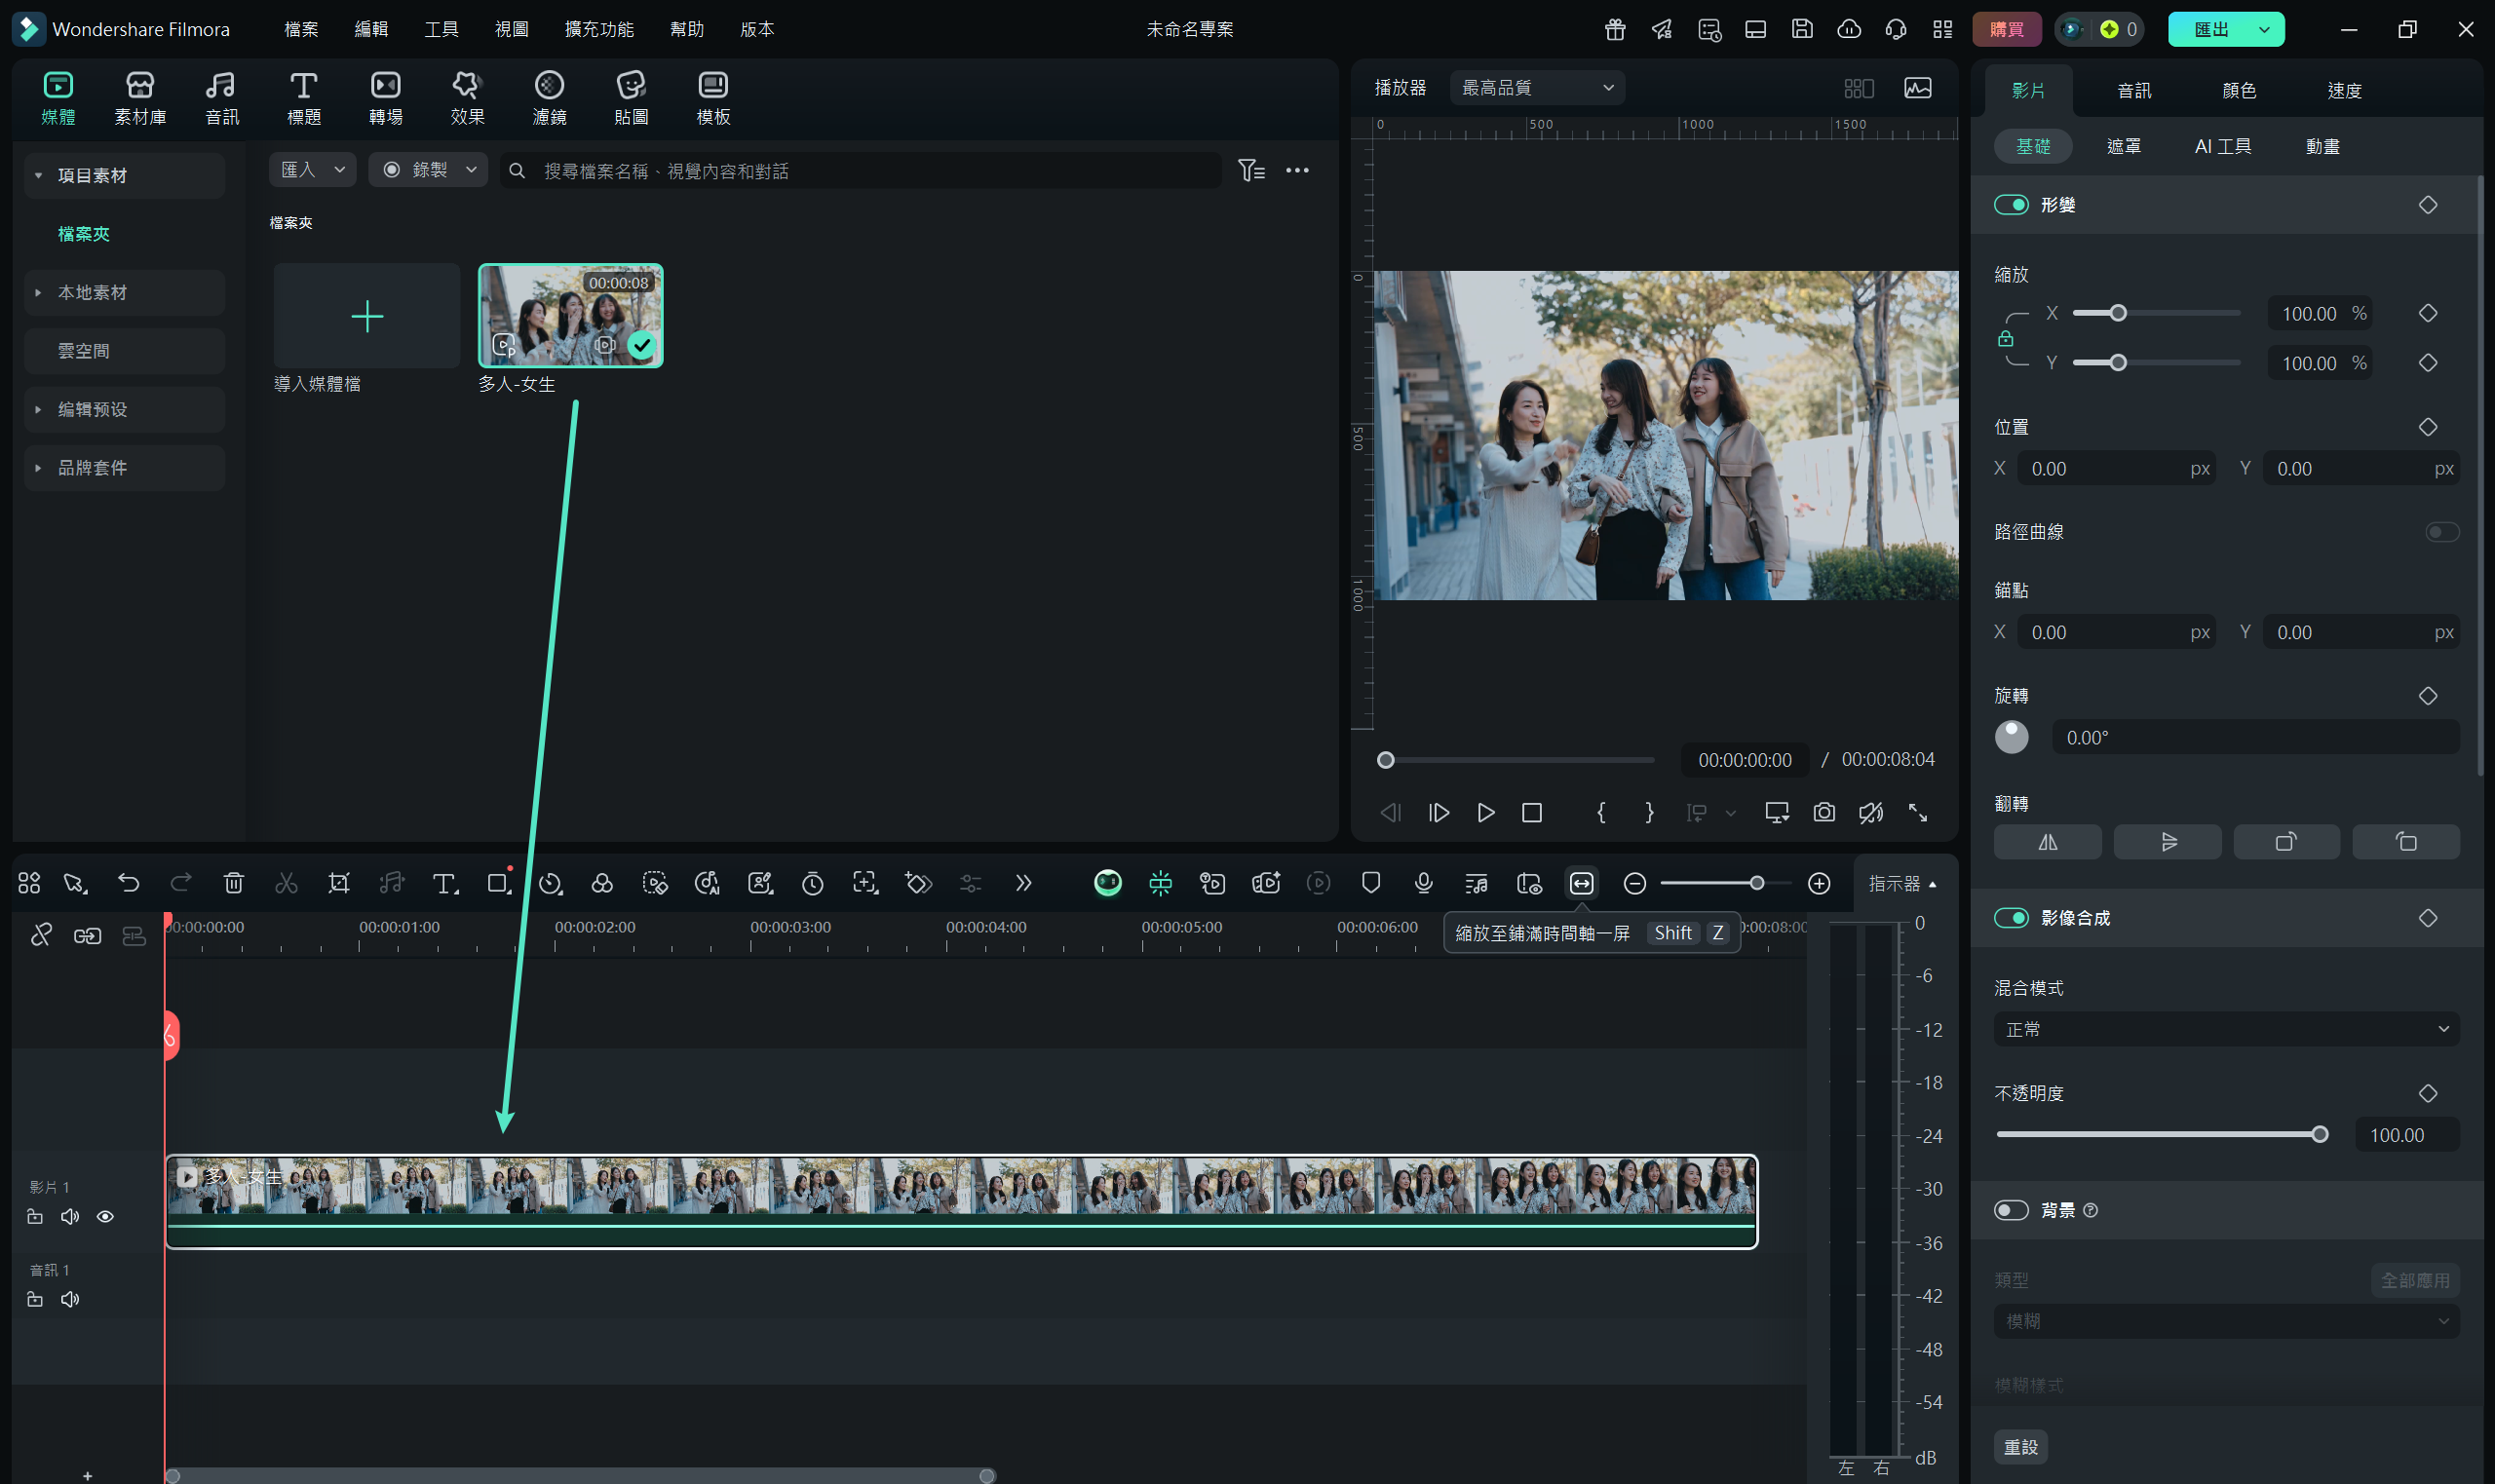Click the crop tool in timeline toolbar

[x=339, y=883]
